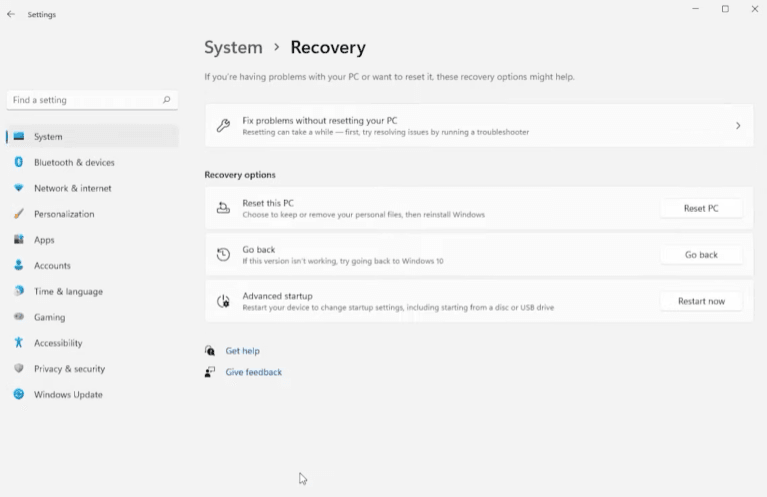Image resolution: width=767 pixels, height=497 pixels.
Task: Open Bluetooth & devices settings
Action: 92,162
